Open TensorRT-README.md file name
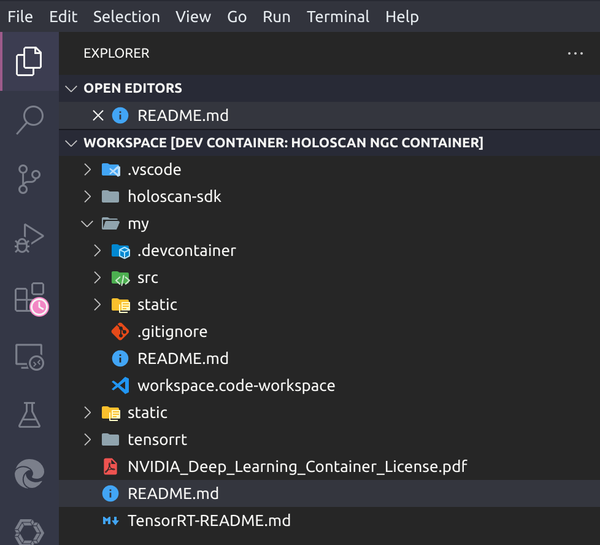This screenshot has width=600, height=545. coord(209,521)
